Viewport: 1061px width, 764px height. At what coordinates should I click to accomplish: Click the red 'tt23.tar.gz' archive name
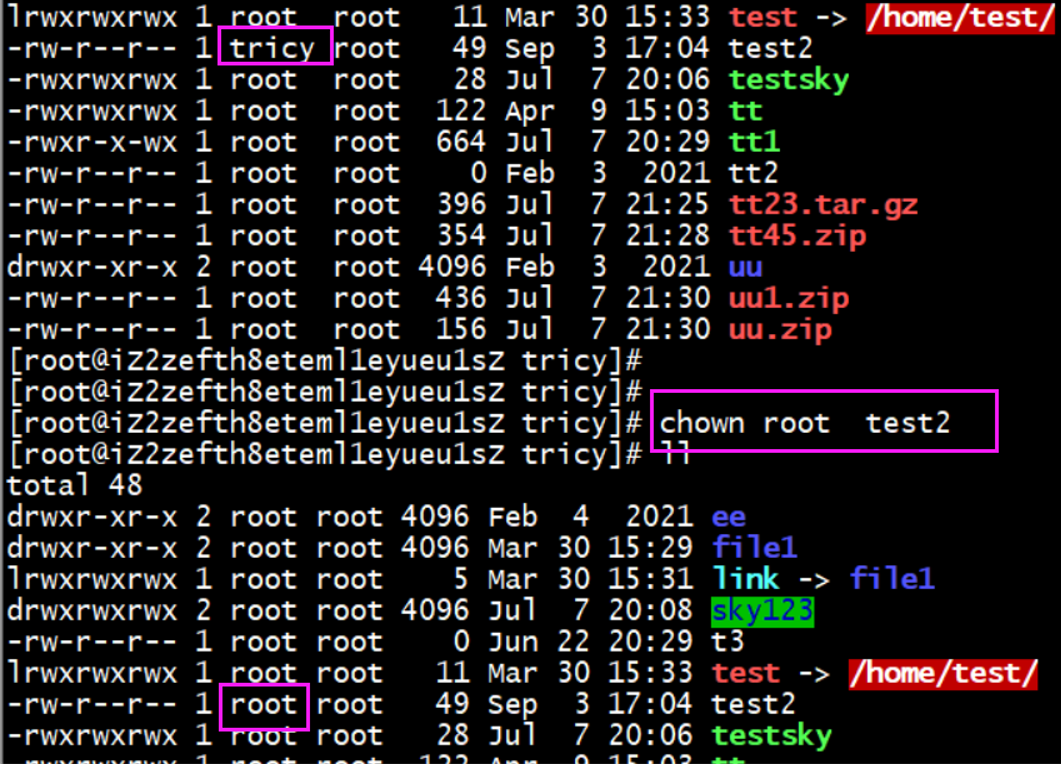point(823,205)
